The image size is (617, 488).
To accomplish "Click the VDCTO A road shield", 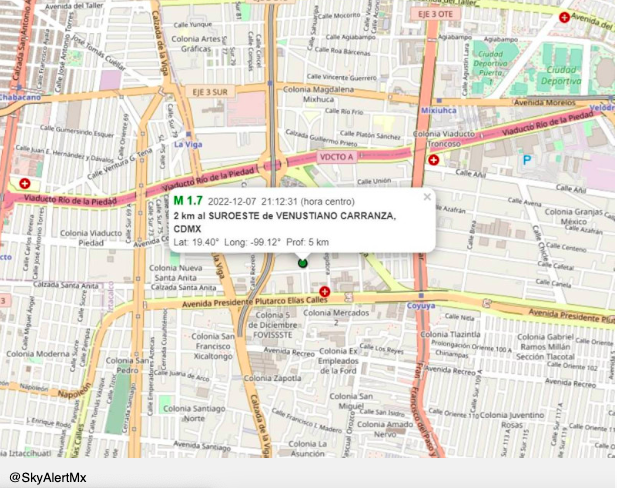I will pos(339,157).
